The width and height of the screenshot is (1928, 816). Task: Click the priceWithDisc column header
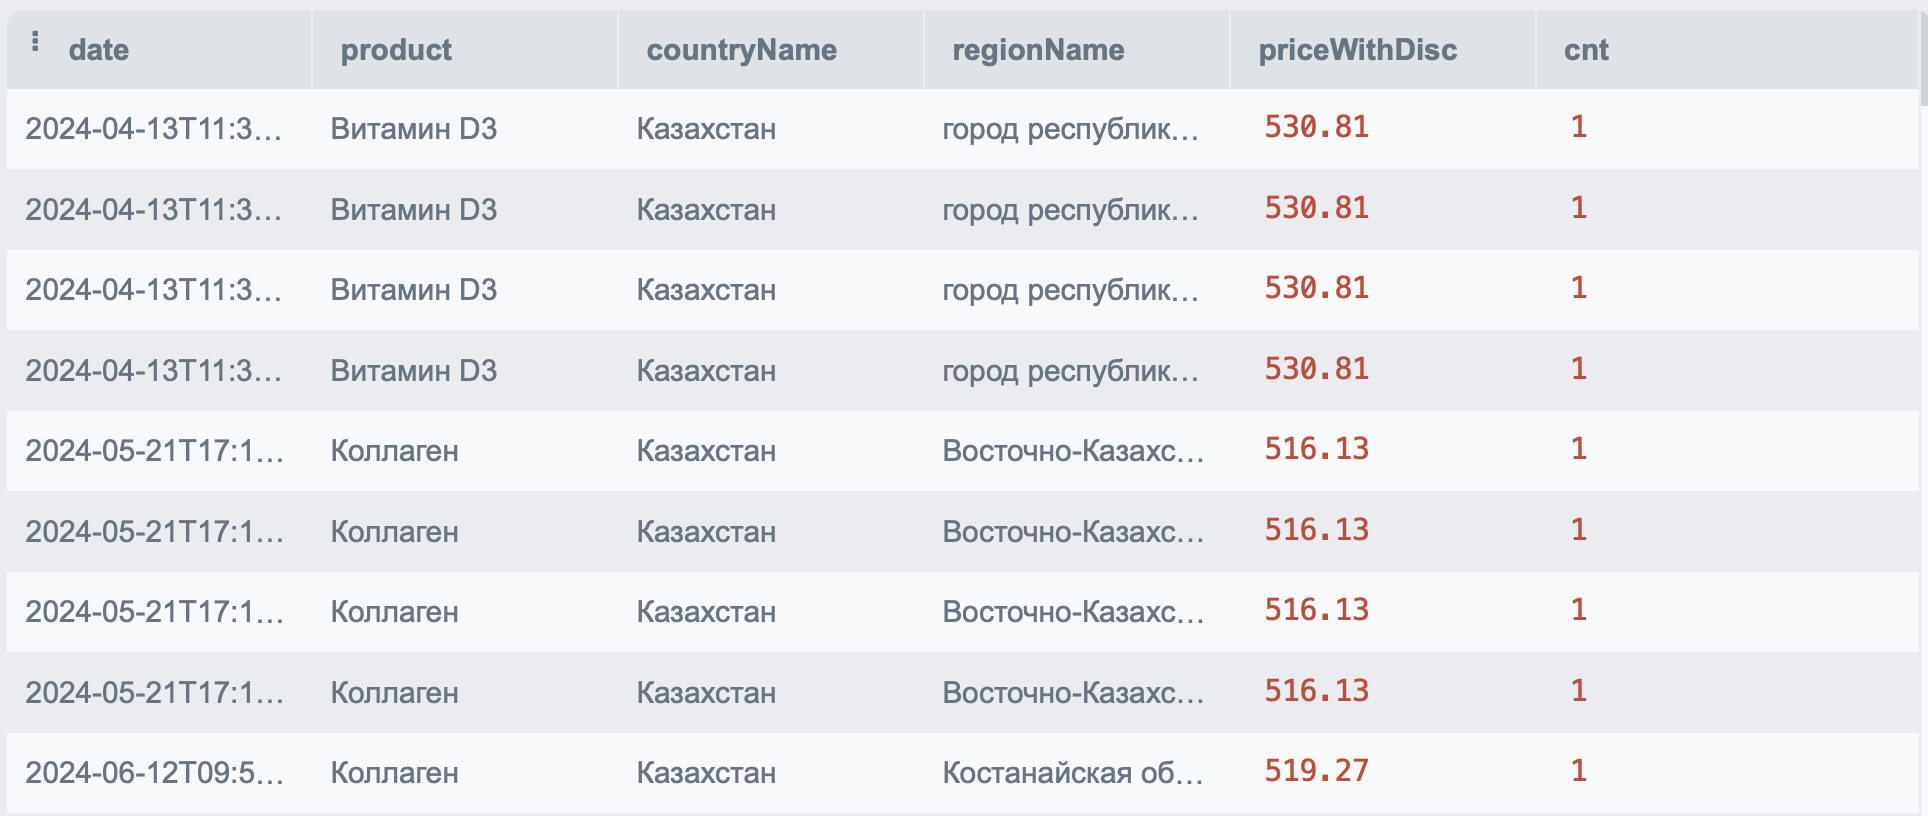pos(1357,50)
